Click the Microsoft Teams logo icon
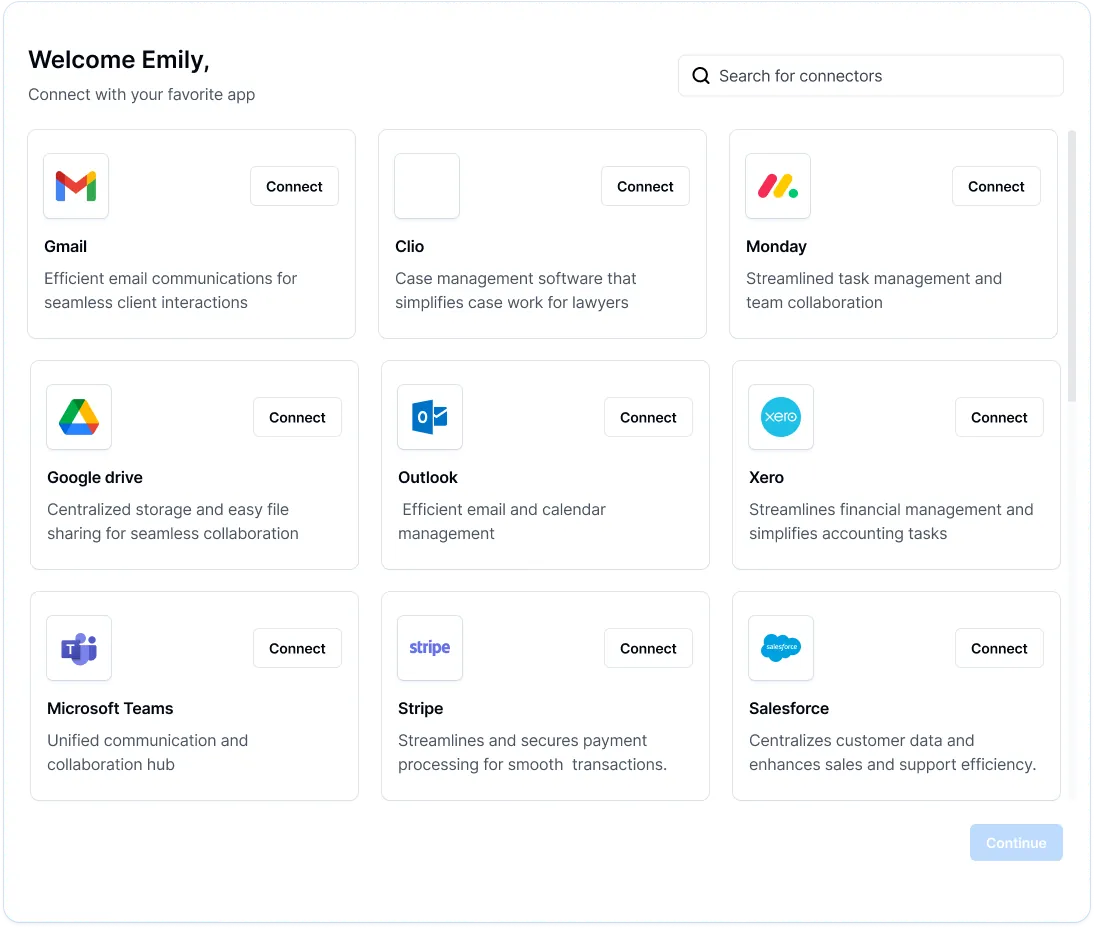 [x=79, y=648]
